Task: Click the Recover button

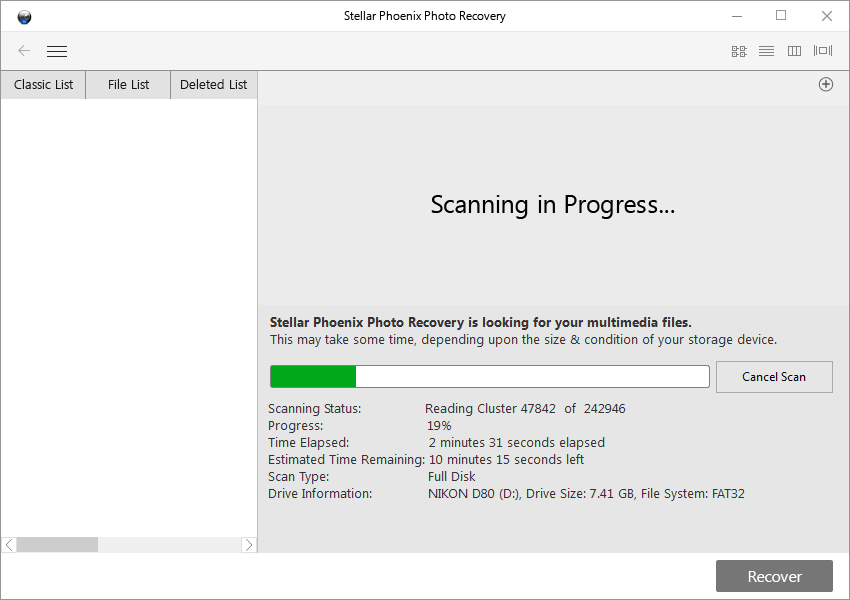Action: click(774, 576)
